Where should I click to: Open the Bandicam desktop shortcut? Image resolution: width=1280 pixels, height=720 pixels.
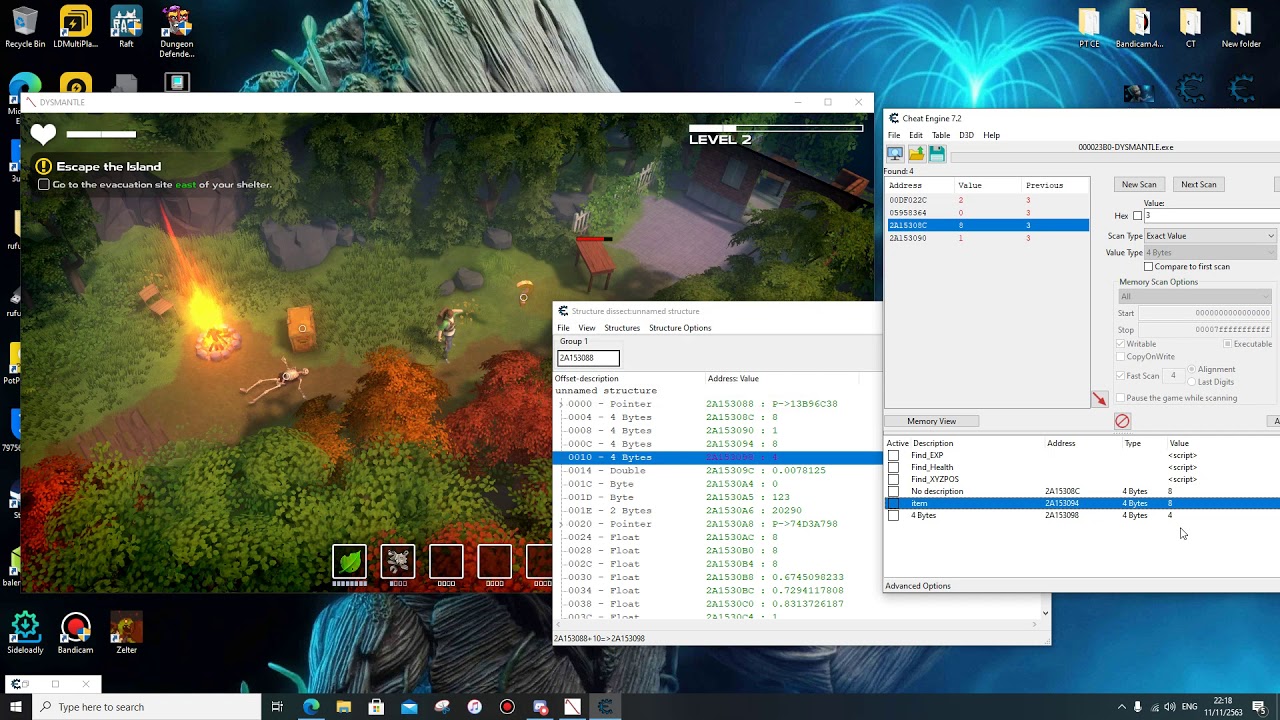[x=75, y=634]
